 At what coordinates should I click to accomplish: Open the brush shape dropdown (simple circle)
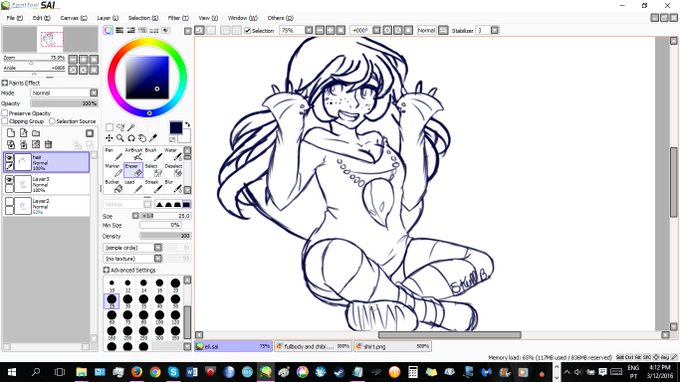click(158, 248)
